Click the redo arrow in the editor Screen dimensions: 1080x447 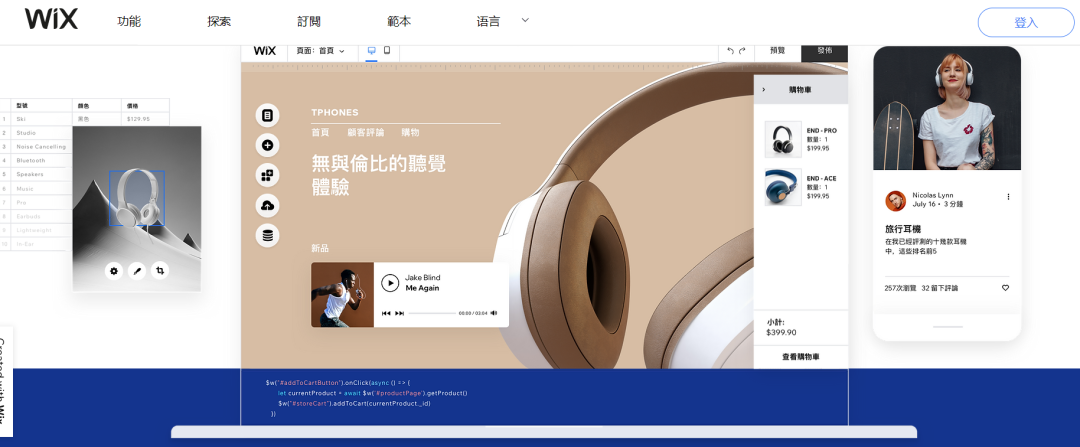point(742,51)
